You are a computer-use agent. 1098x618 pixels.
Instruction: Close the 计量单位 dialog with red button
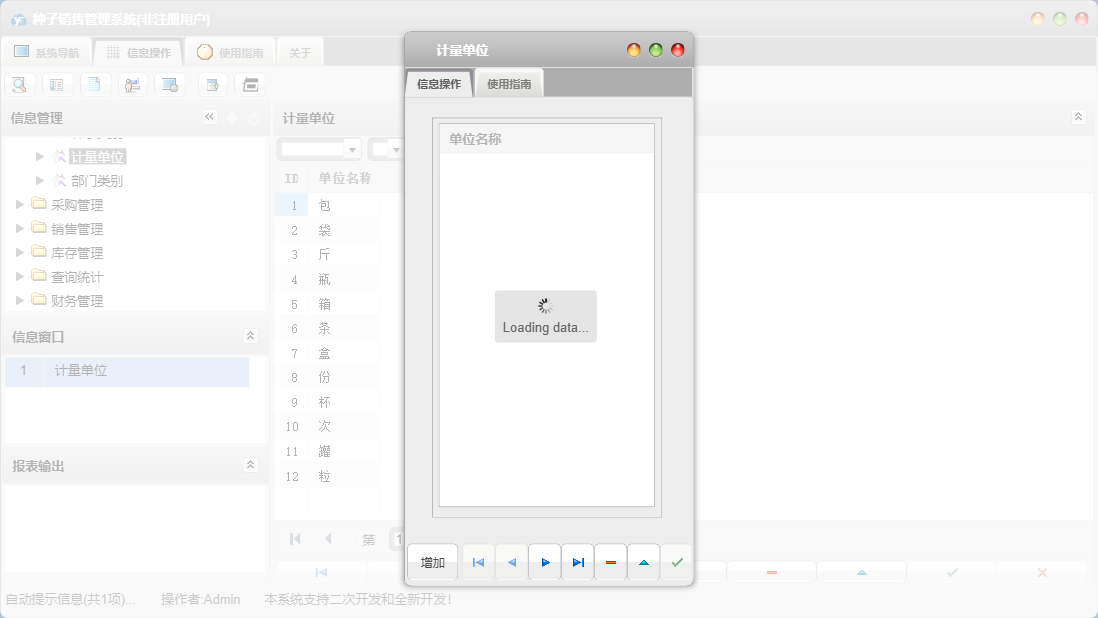click(678, 50)
